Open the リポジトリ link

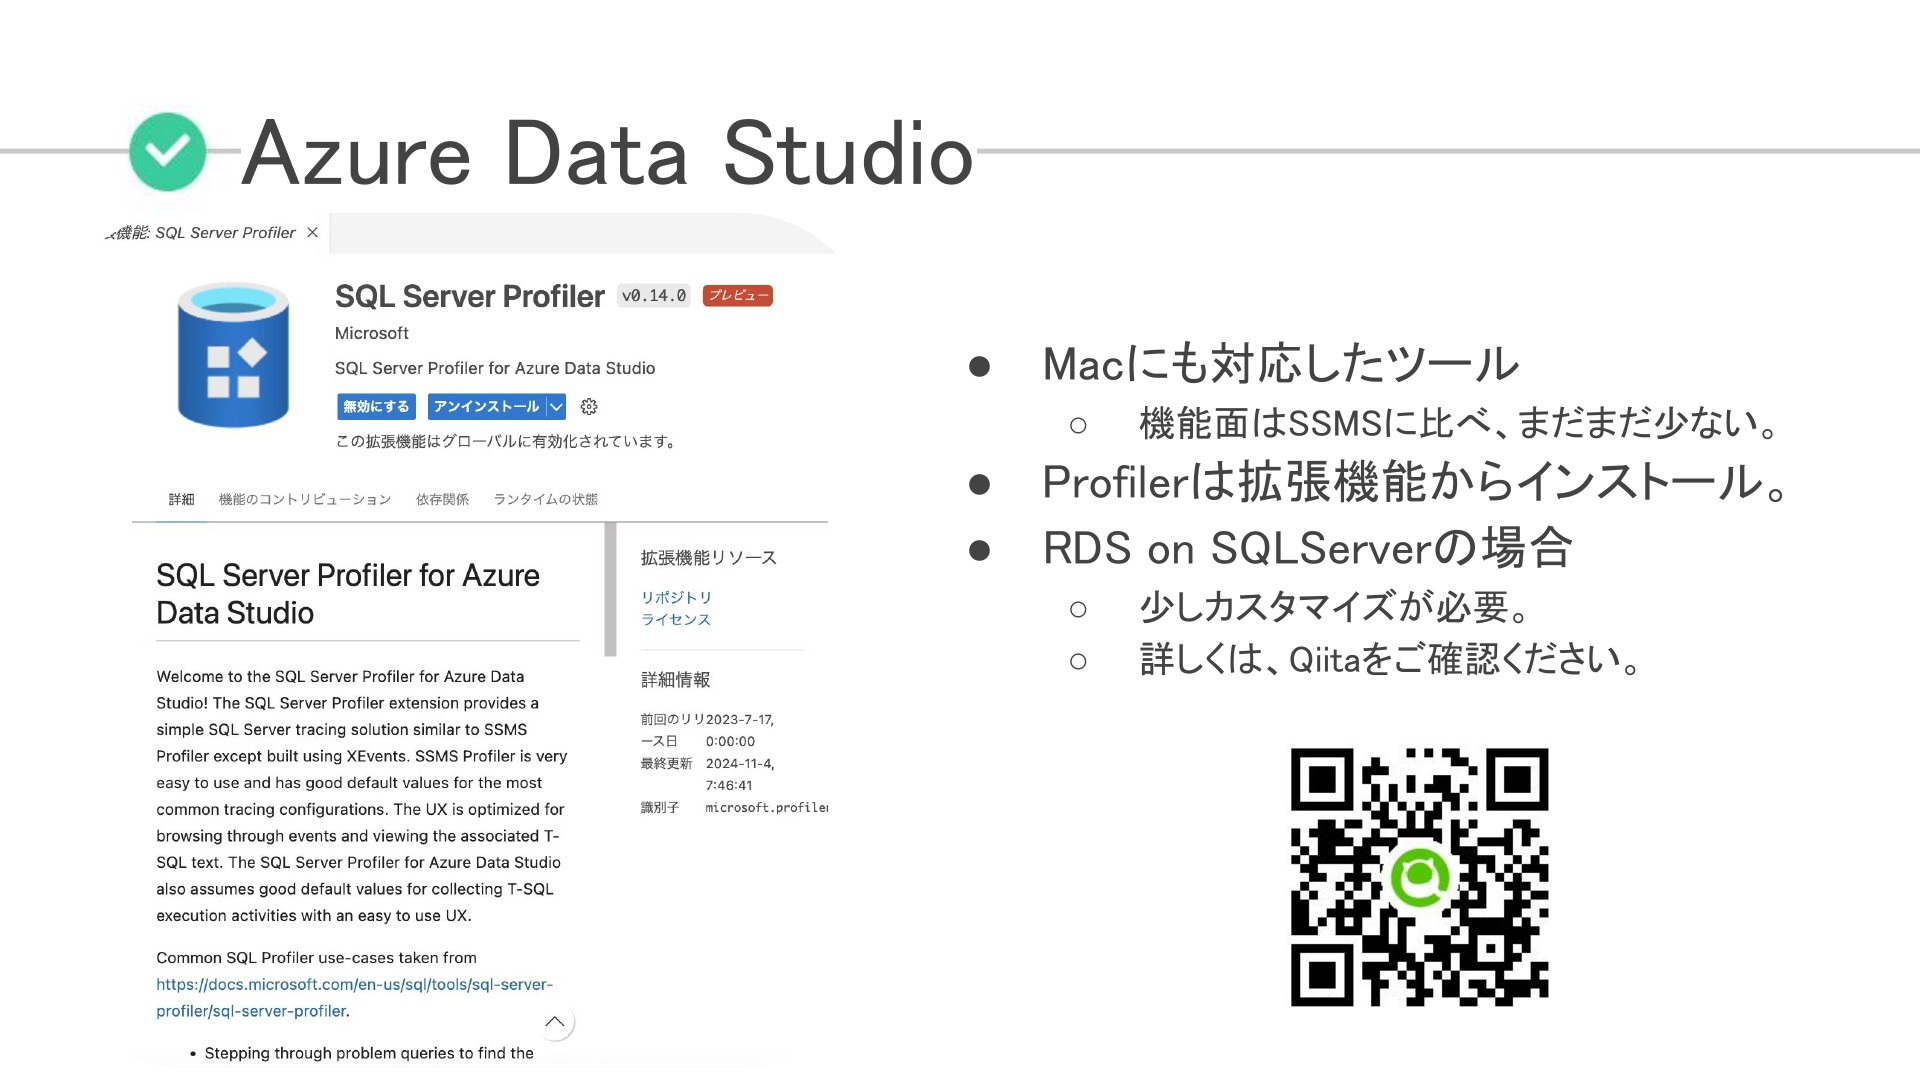[676, 597]
